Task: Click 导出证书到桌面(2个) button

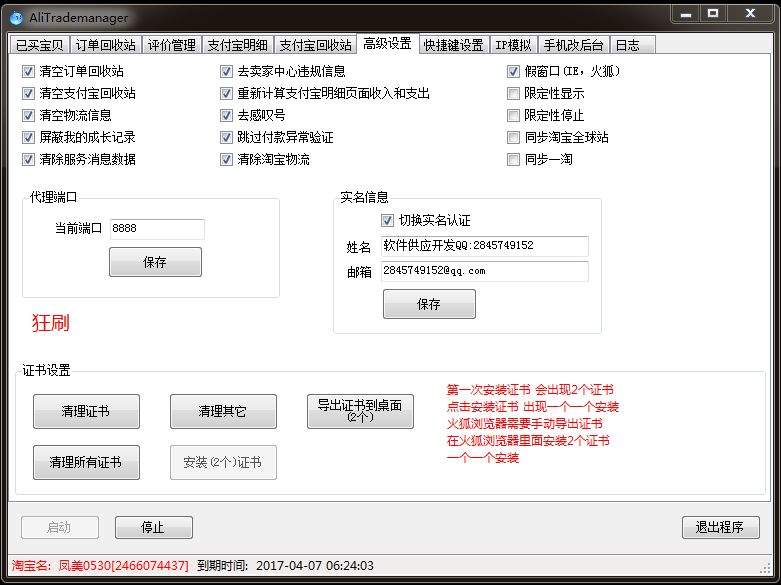Action: (x=360, y=411)
